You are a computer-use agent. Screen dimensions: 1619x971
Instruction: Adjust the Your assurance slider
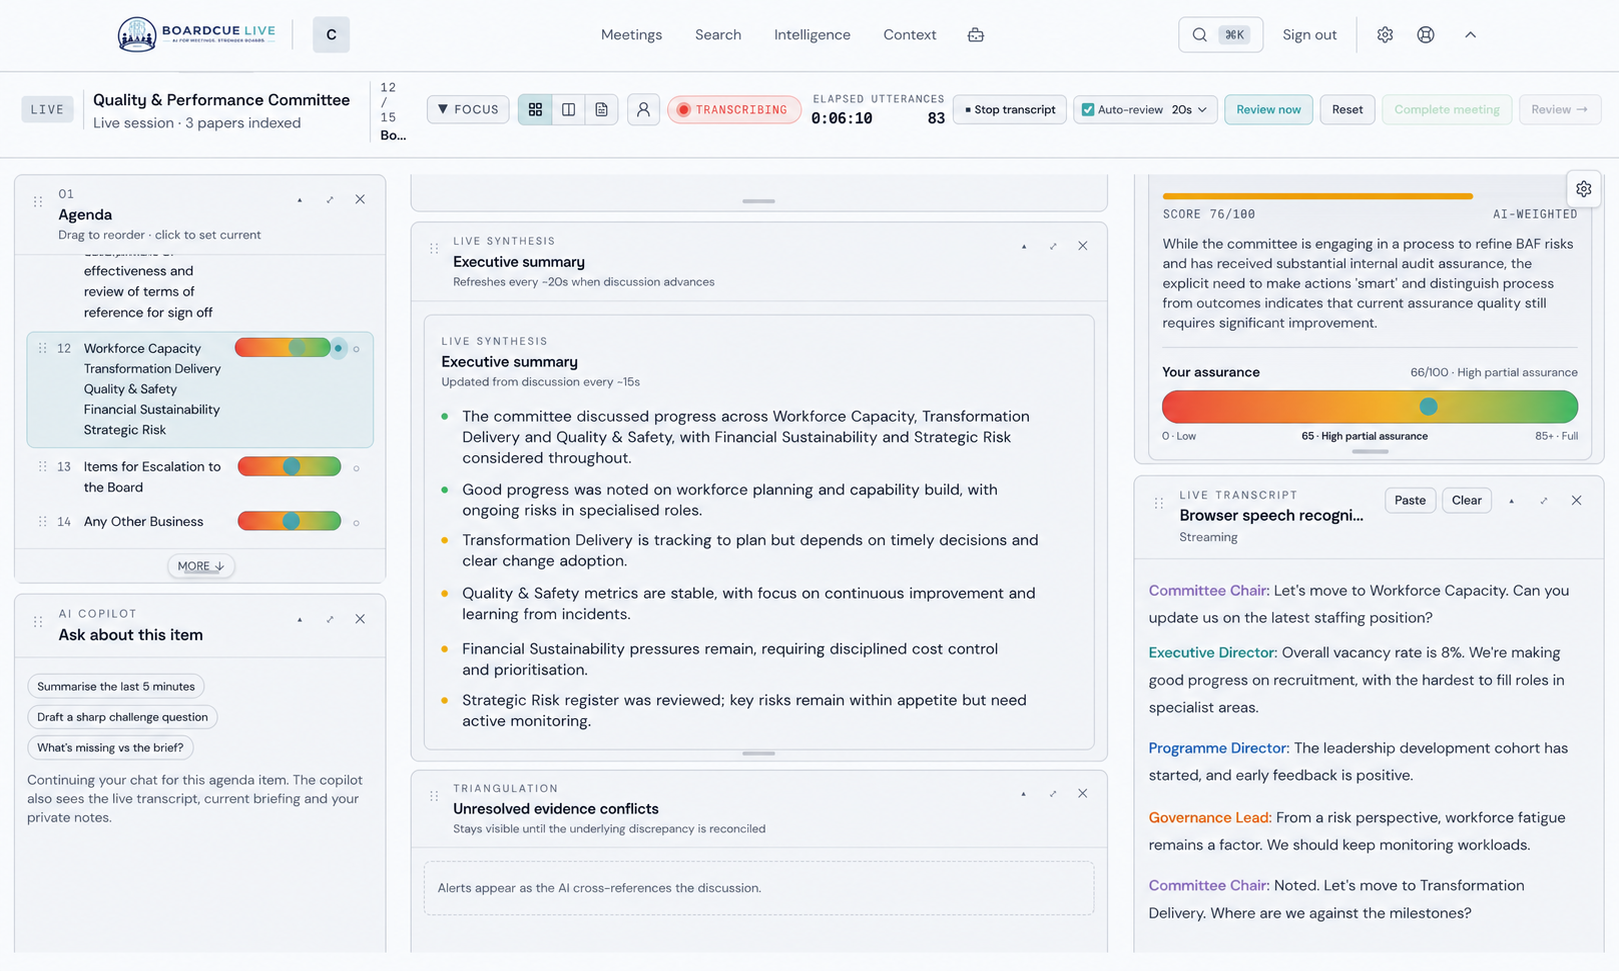[x=1370, y=407]
